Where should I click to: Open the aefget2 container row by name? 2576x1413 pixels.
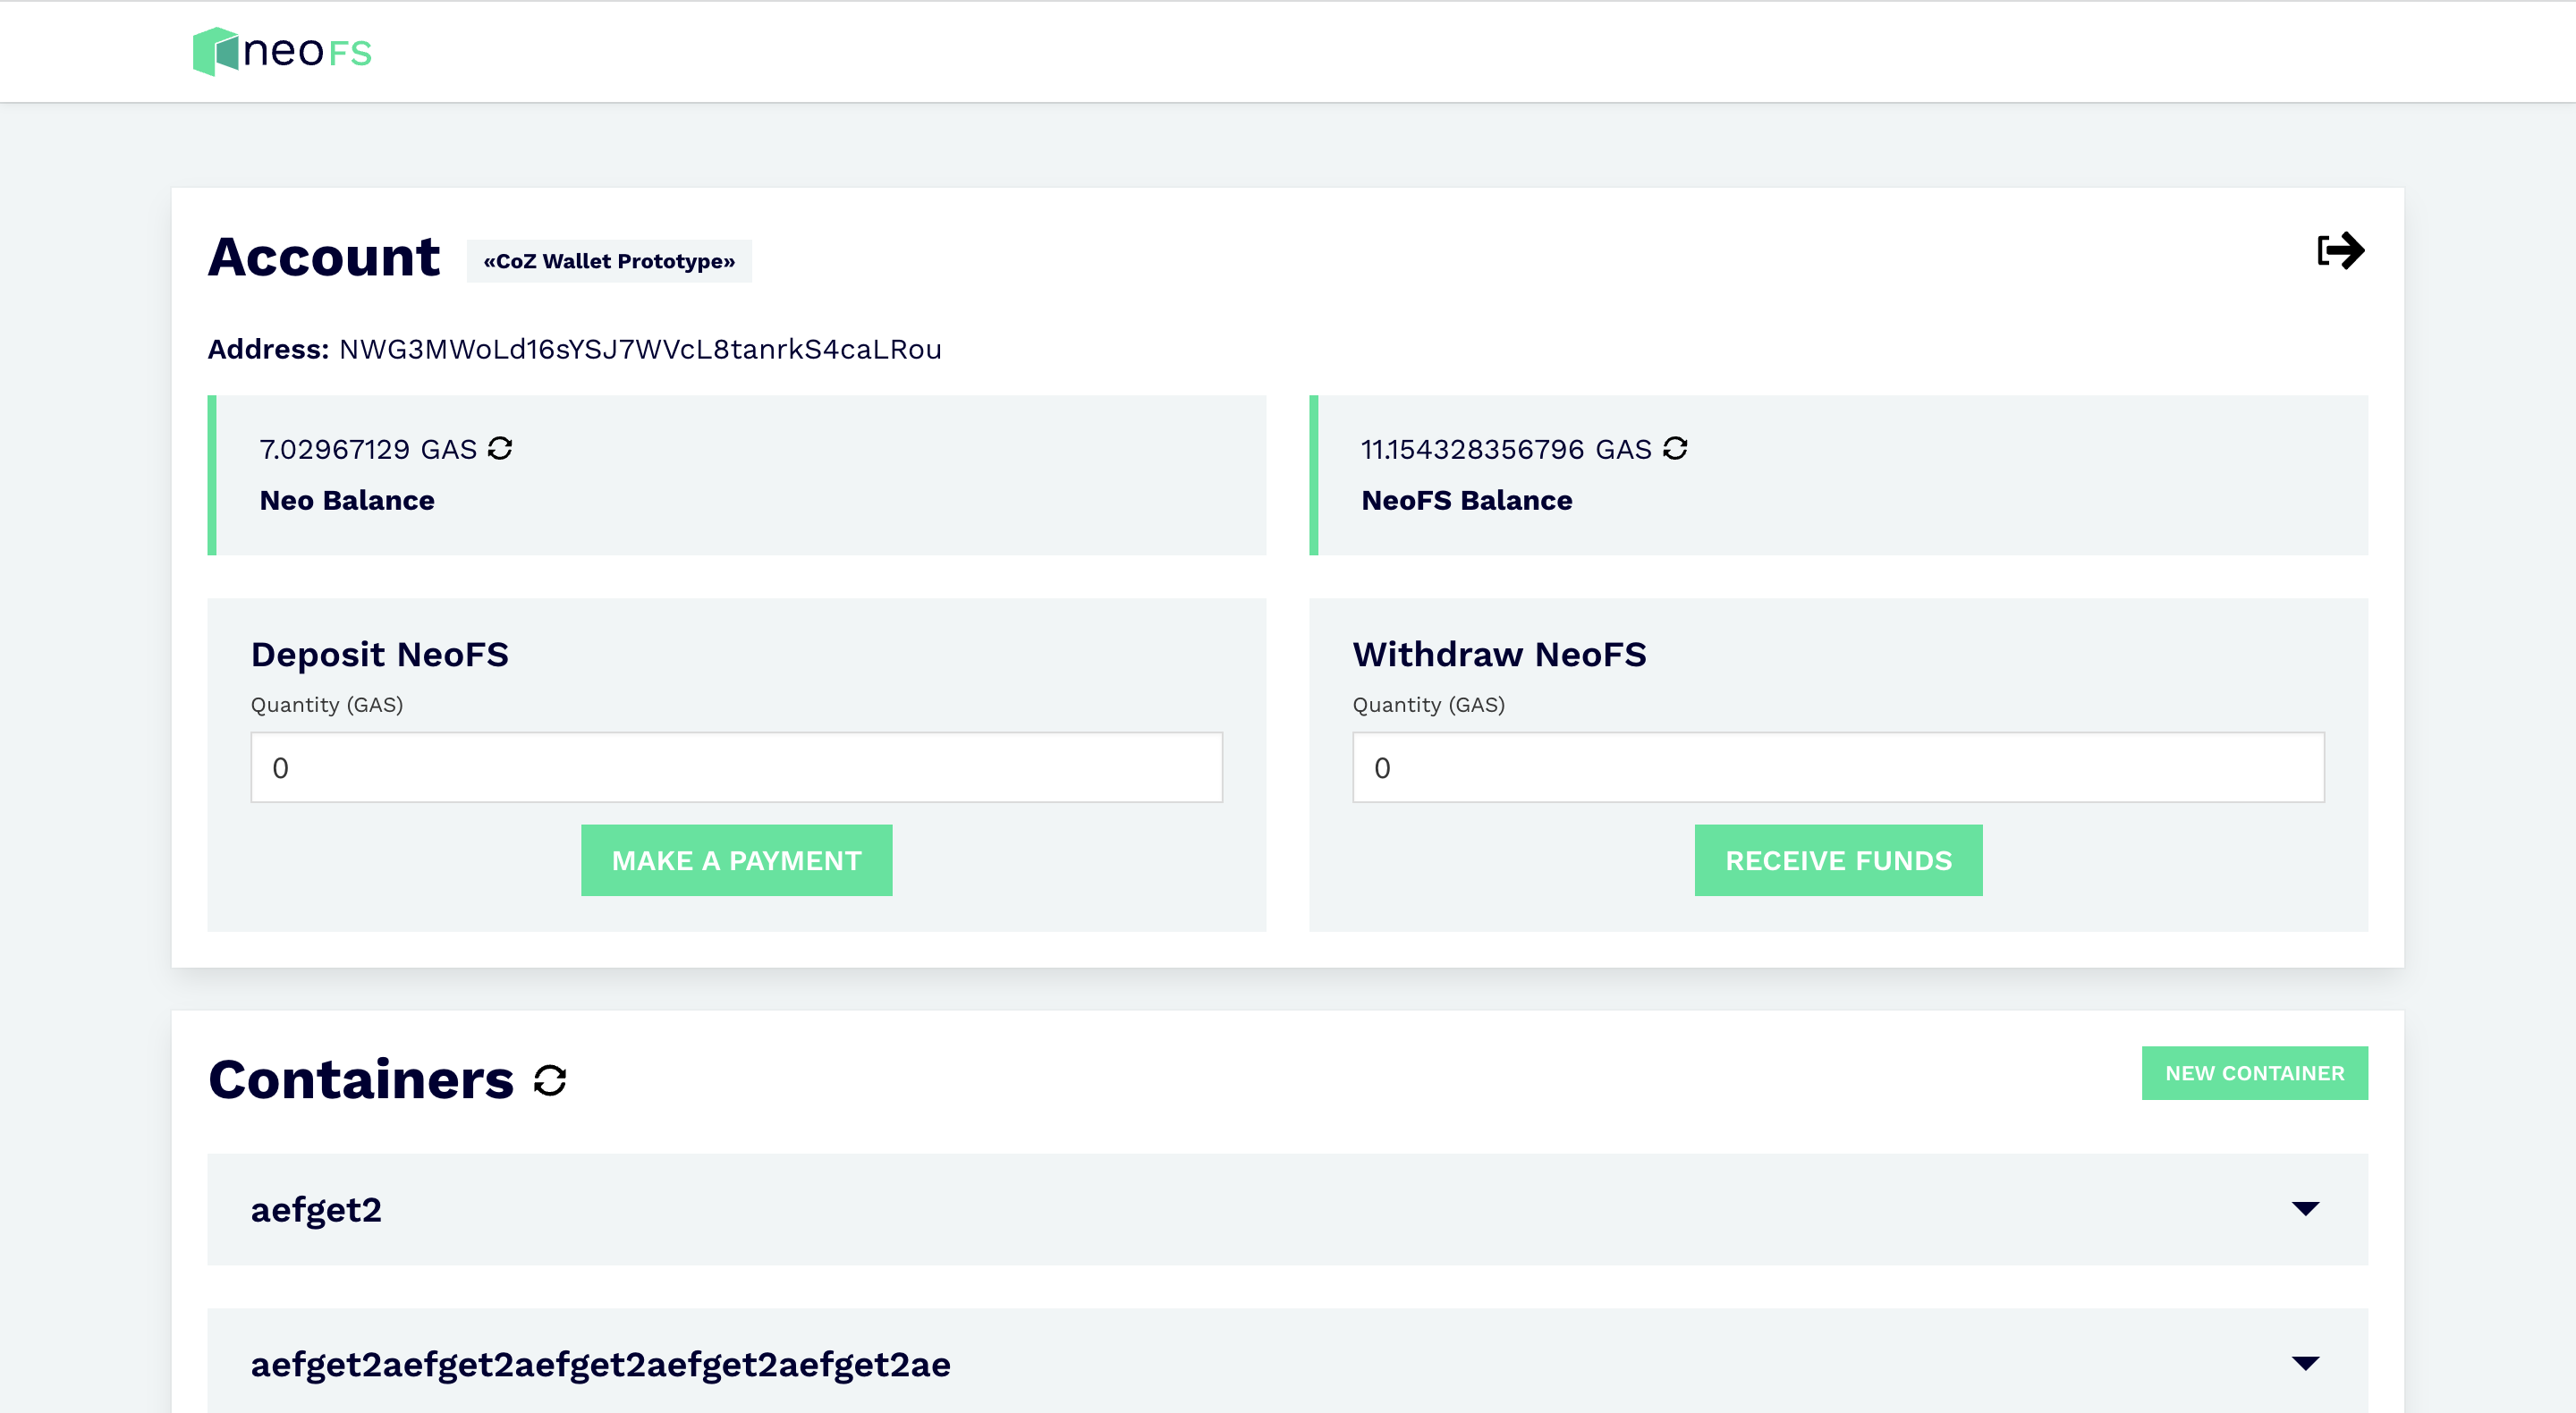coord(316,1210)
